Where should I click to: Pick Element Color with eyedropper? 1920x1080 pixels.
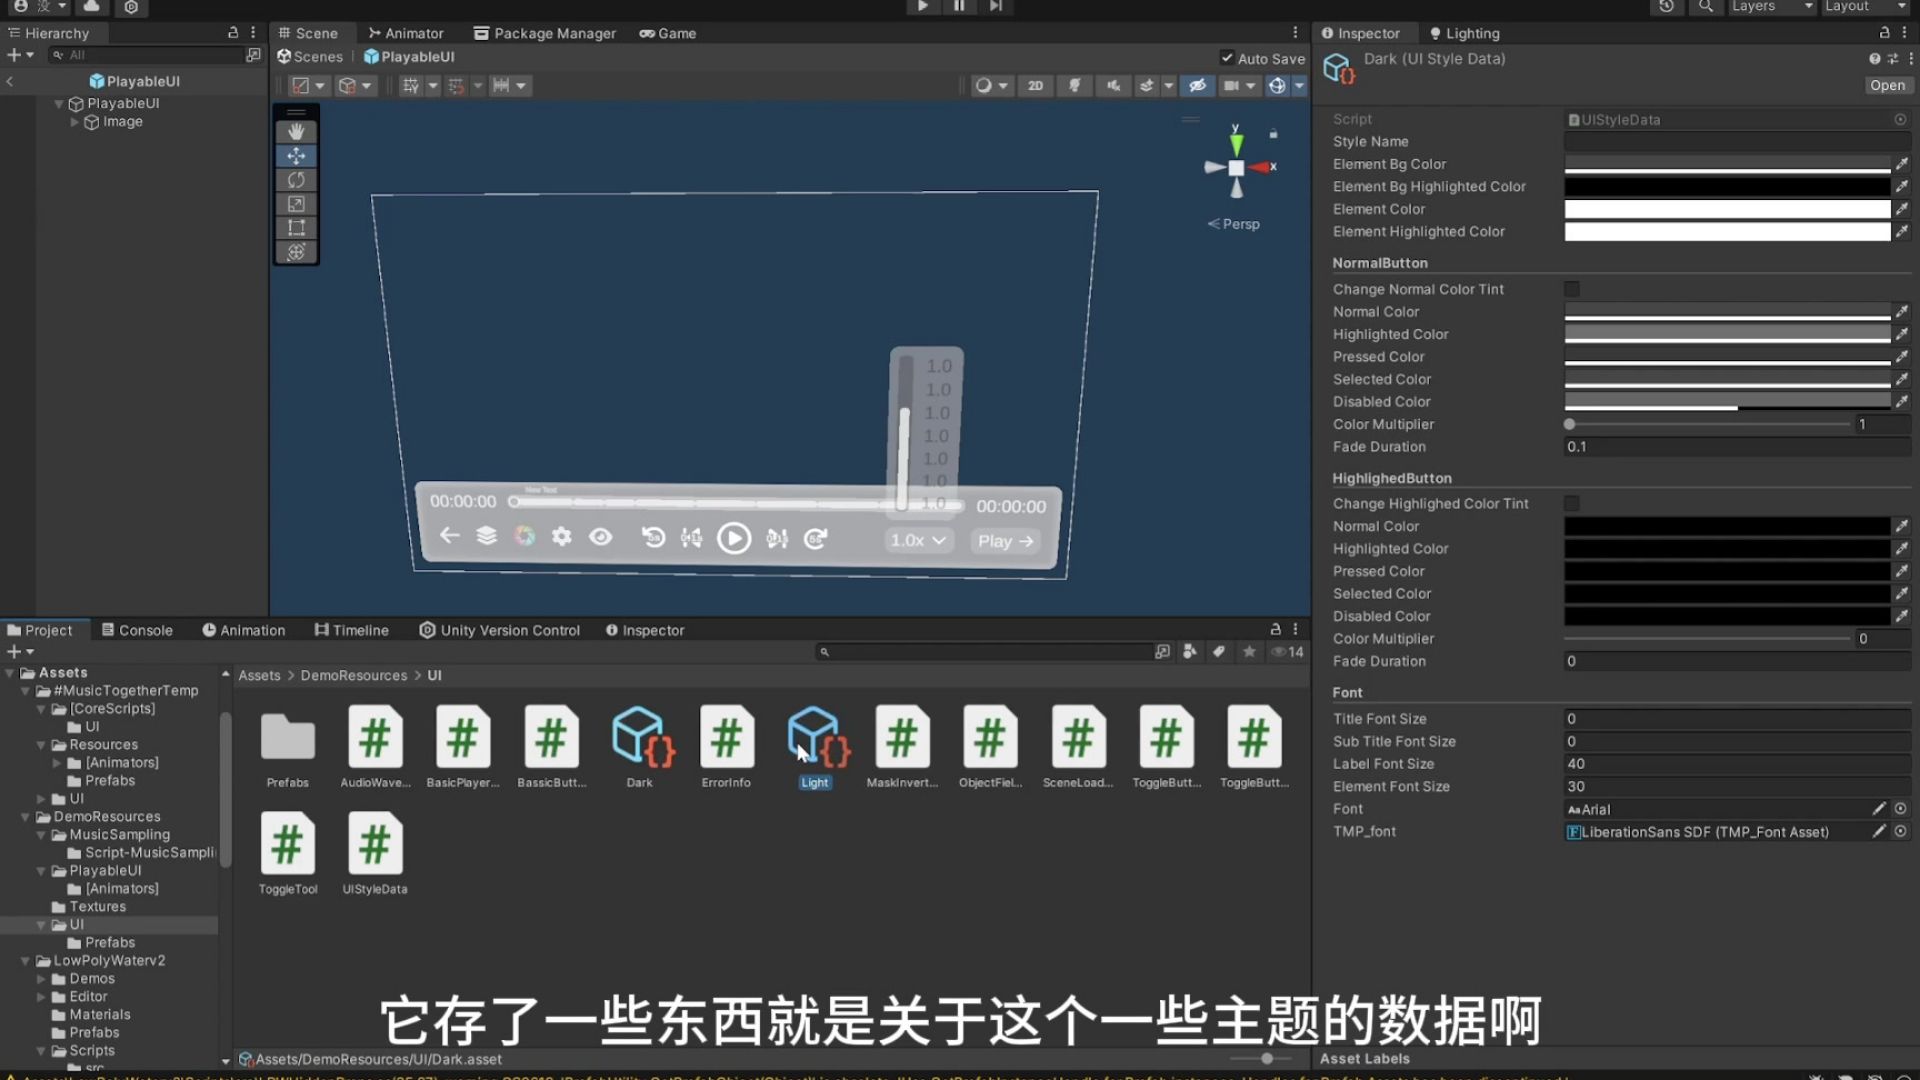coord(1901,209)
